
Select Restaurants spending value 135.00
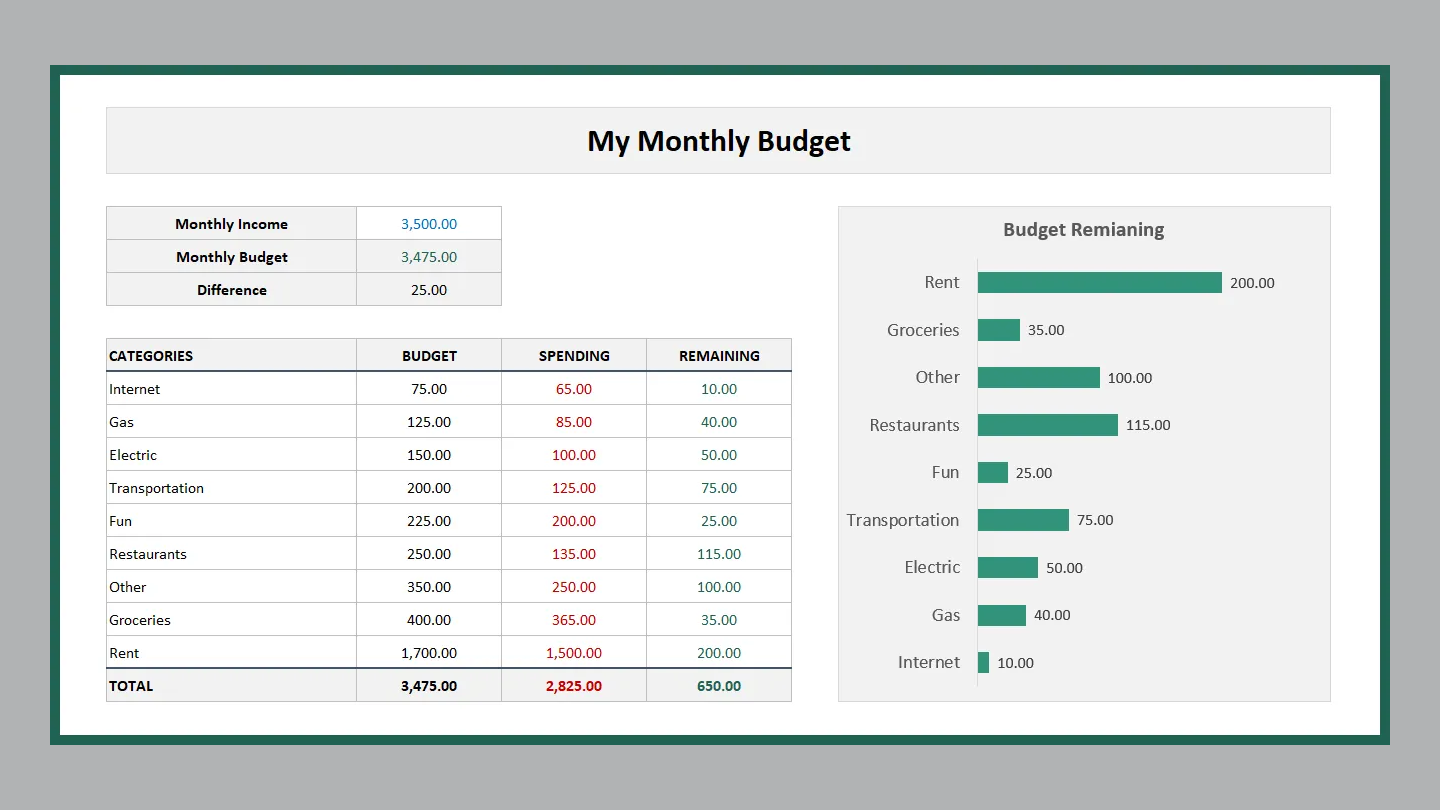click(x=574, y=554)
